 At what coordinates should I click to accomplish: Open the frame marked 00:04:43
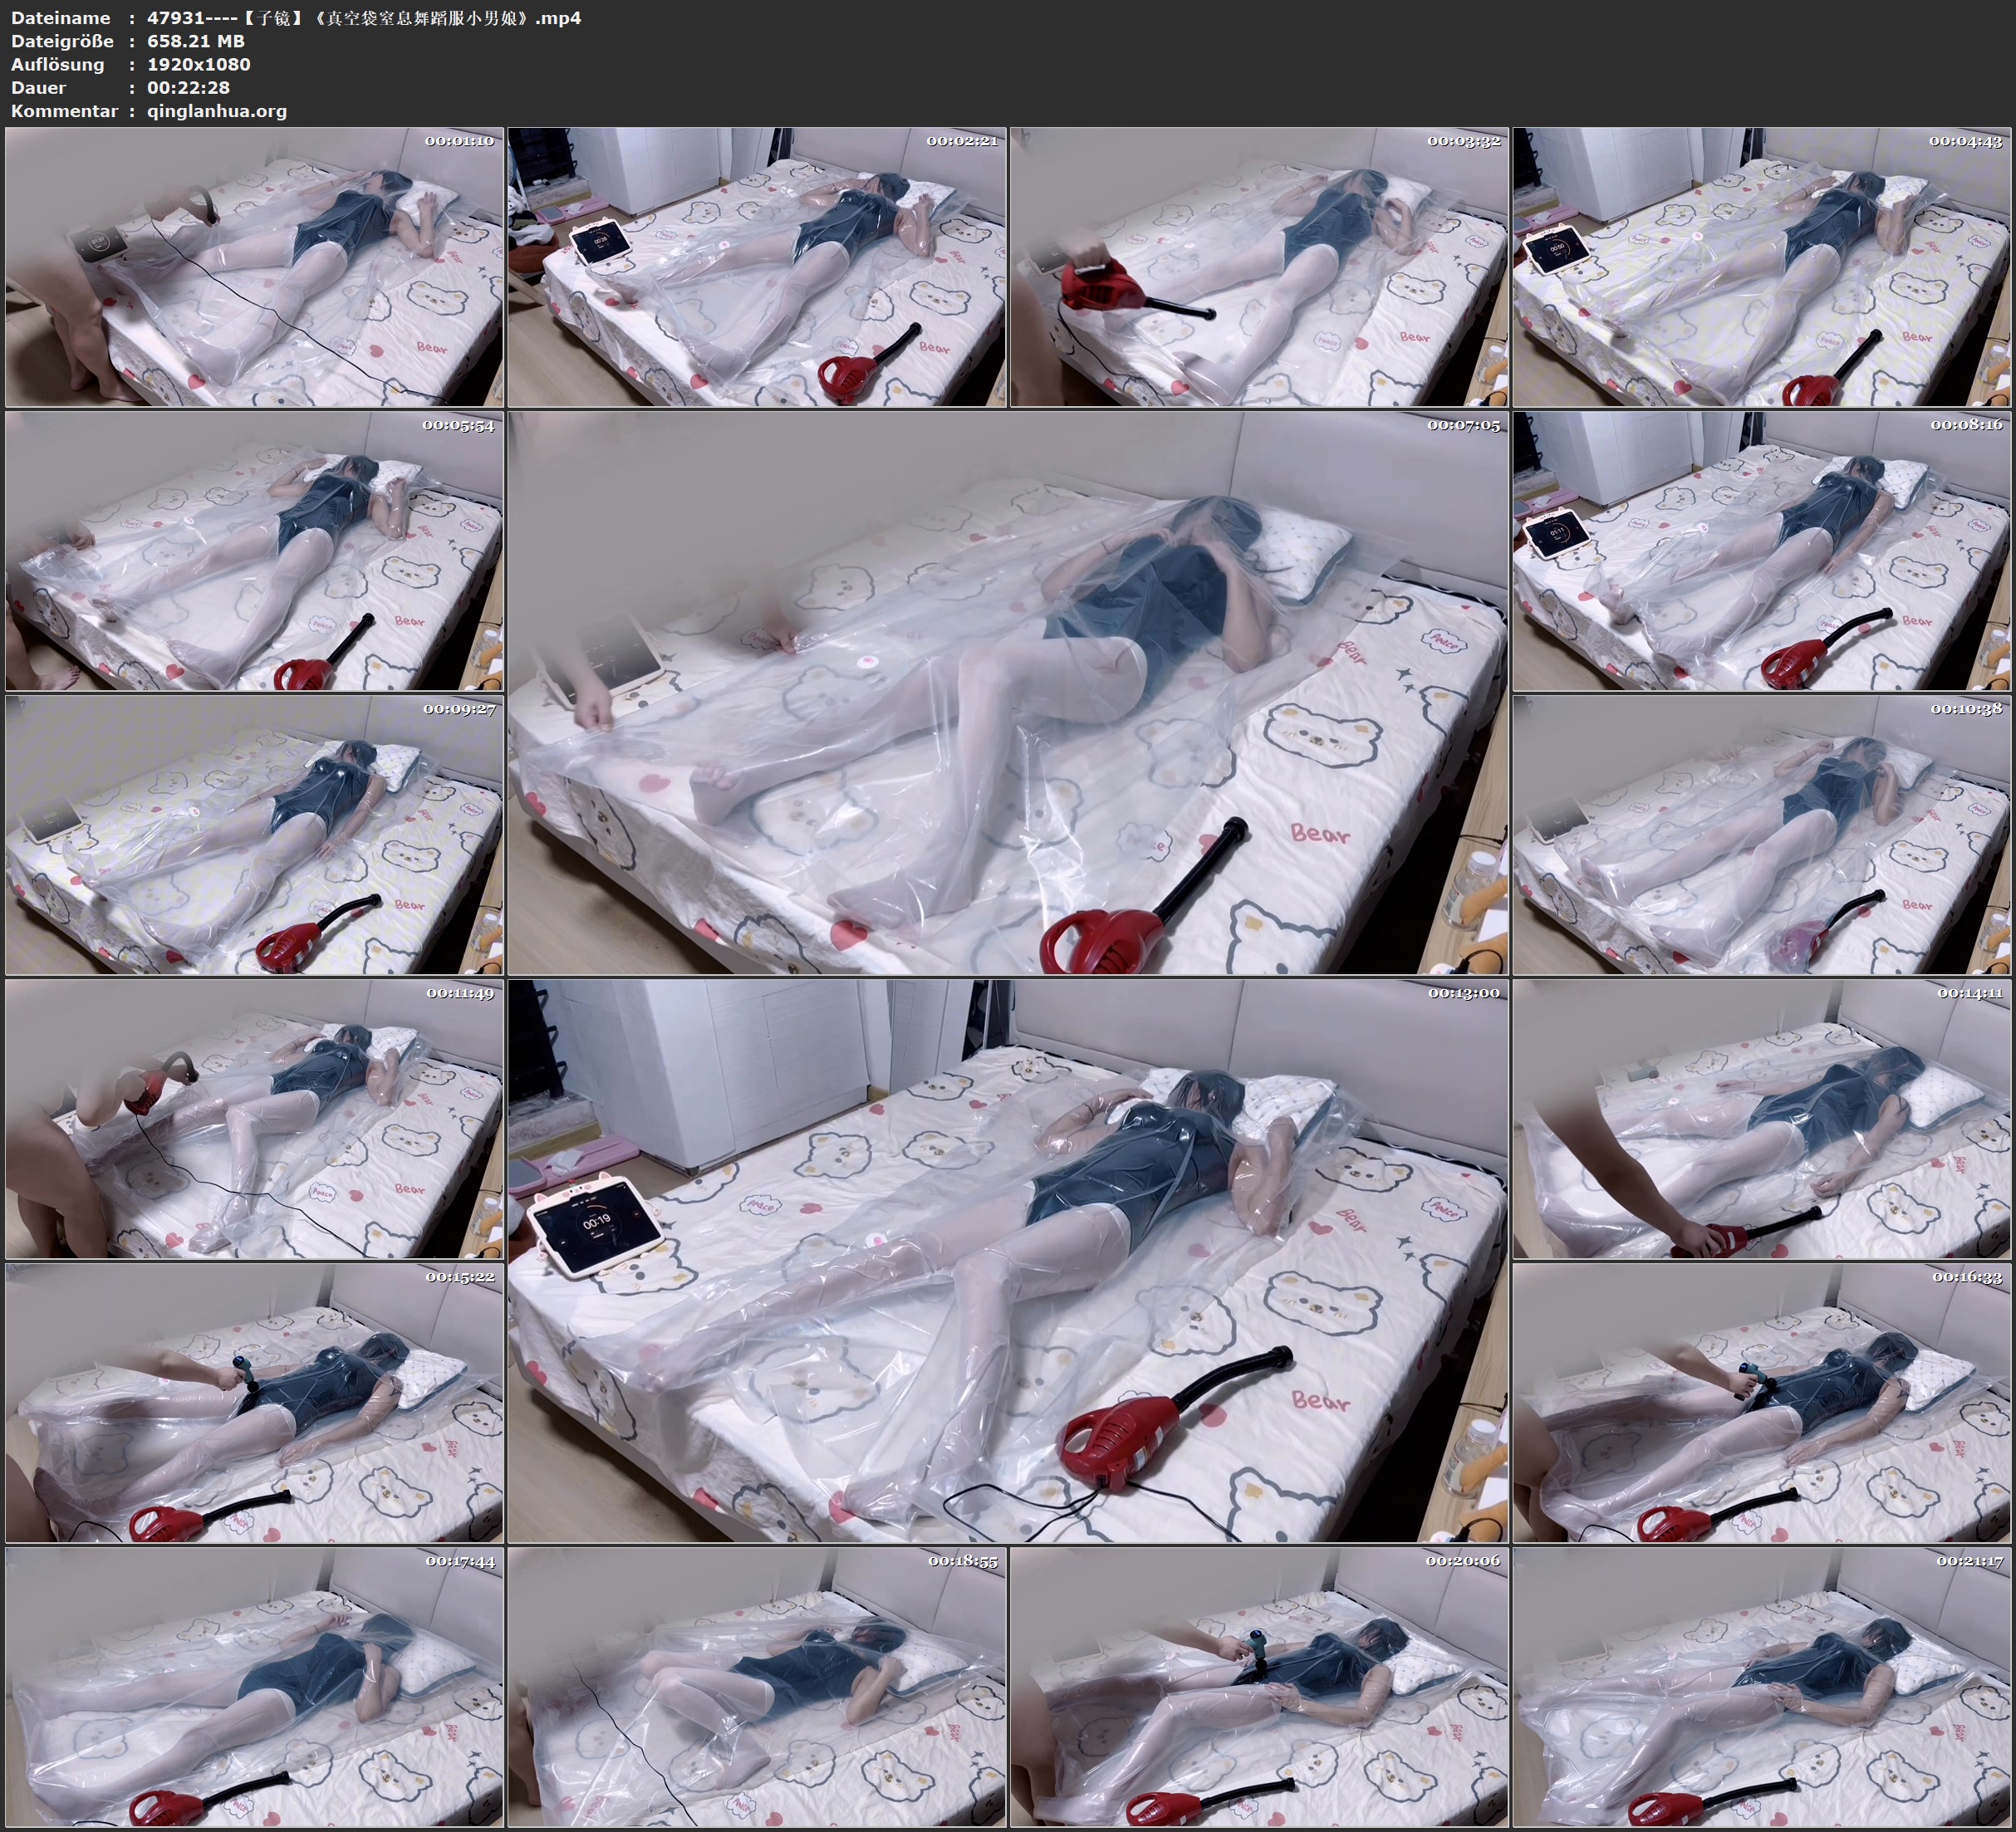click(x=1761, y=266)
